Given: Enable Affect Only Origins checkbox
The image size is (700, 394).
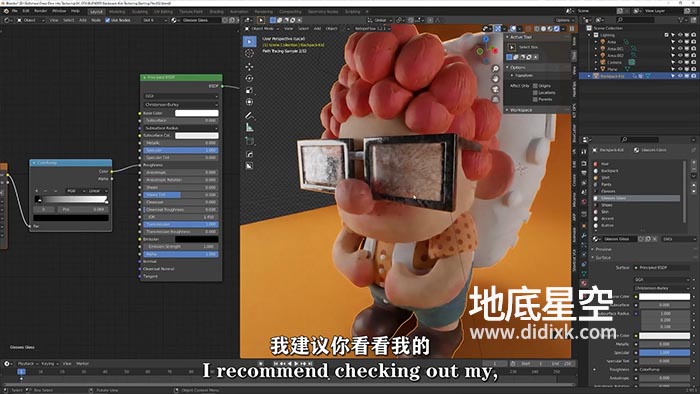Looking at the screenshot, I should pyautogui.click(x=535, y=86).
